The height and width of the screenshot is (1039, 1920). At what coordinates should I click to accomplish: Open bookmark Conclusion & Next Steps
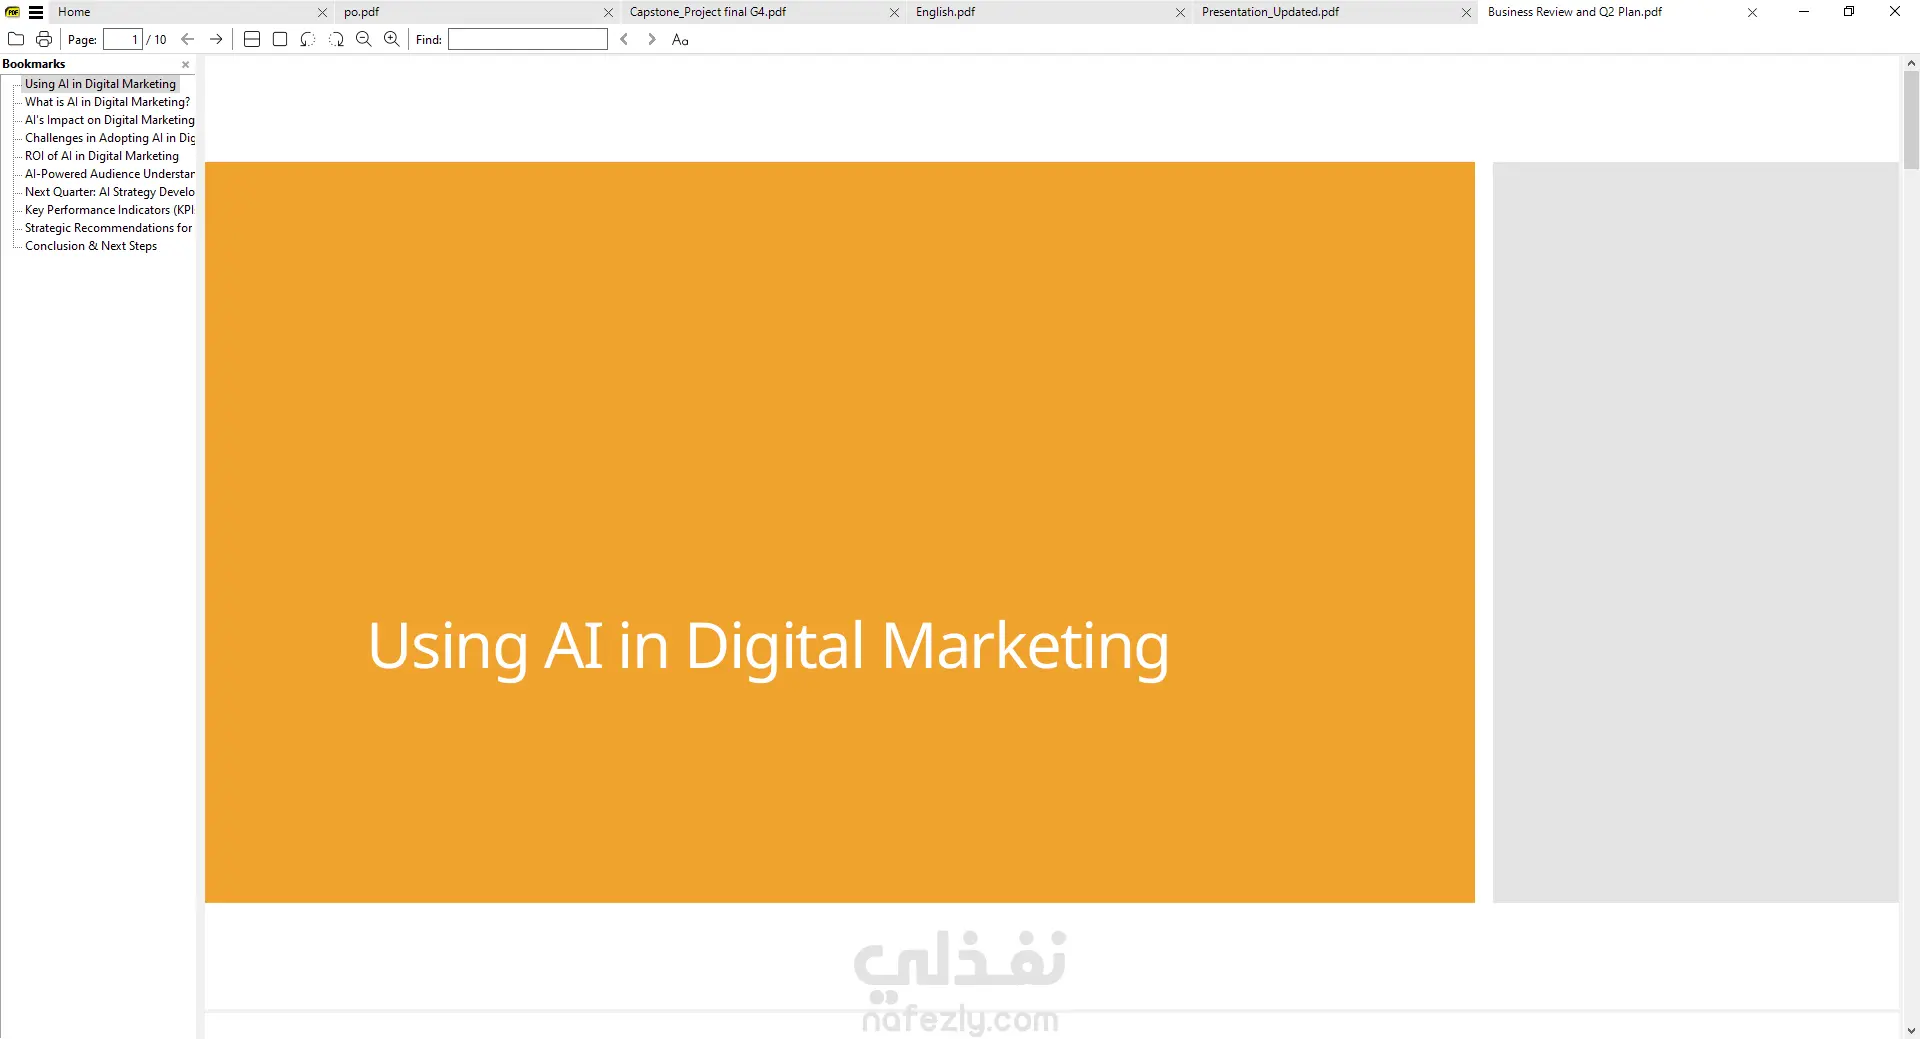91,246
